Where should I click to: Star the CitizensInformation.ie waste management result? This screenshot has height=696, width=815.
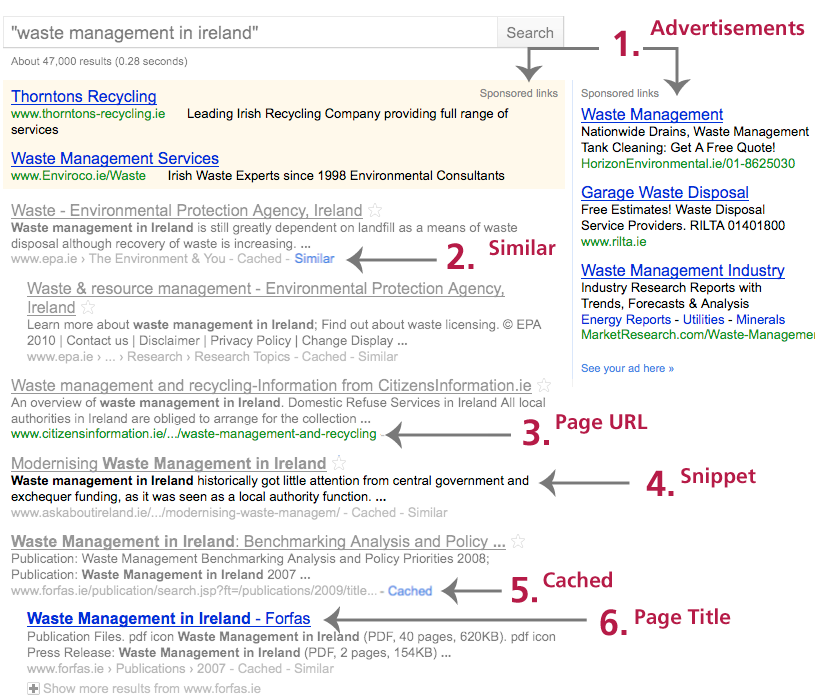click(544, 385)
